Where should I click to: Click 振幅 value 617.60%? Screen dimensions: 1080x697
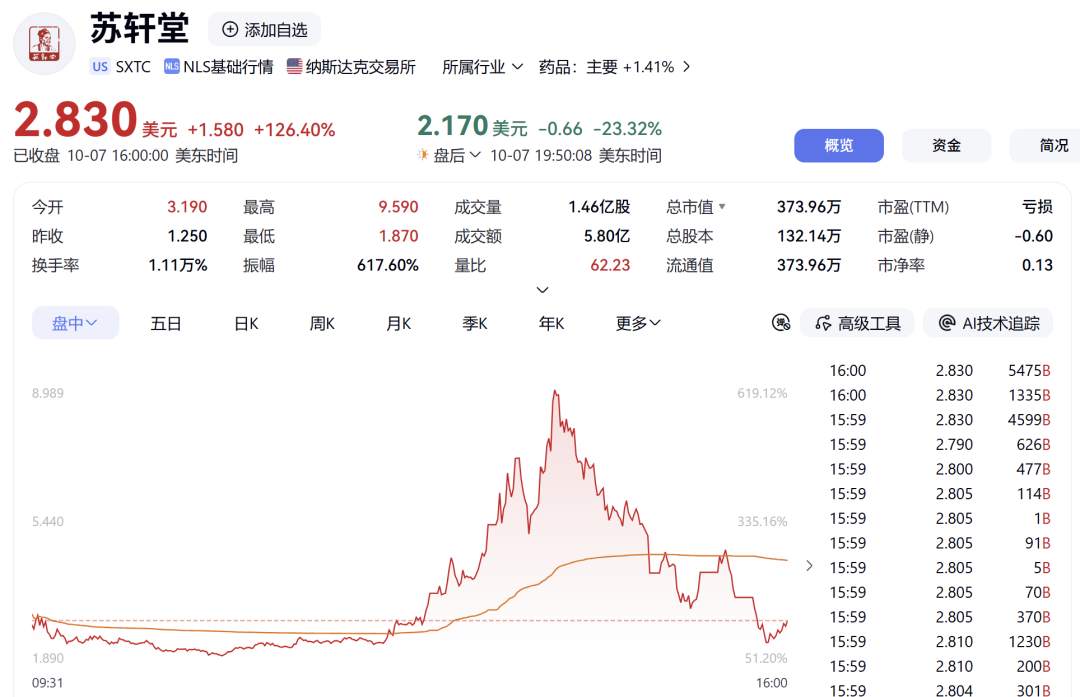point(388,265)
